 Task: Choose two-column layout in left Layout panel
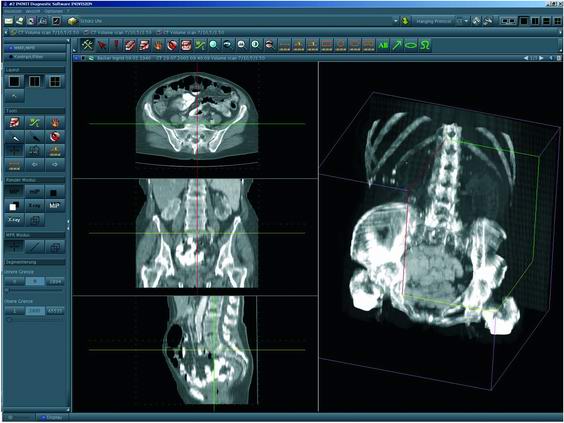(35, 81)
